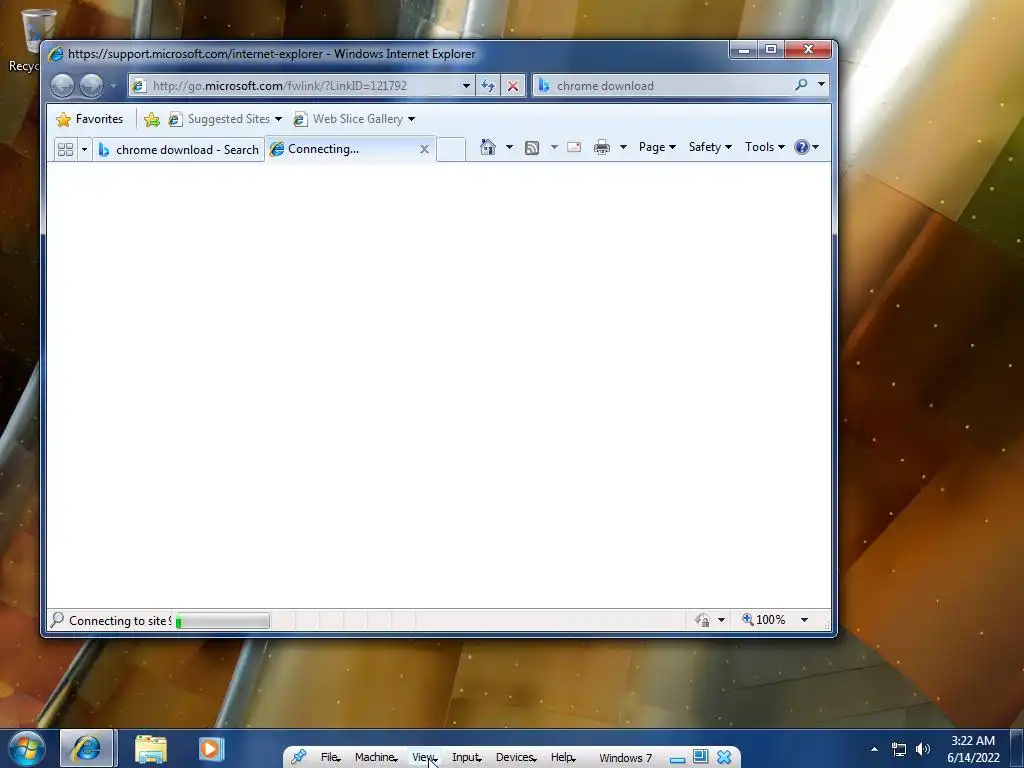
Task: Click the Print icon
Action: point(601,148)
